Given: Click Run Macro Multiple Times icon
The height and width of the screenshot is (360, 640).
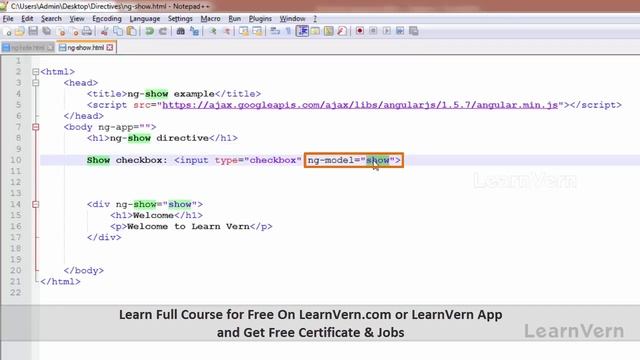Looking at the screenshot, I should 400,31.
